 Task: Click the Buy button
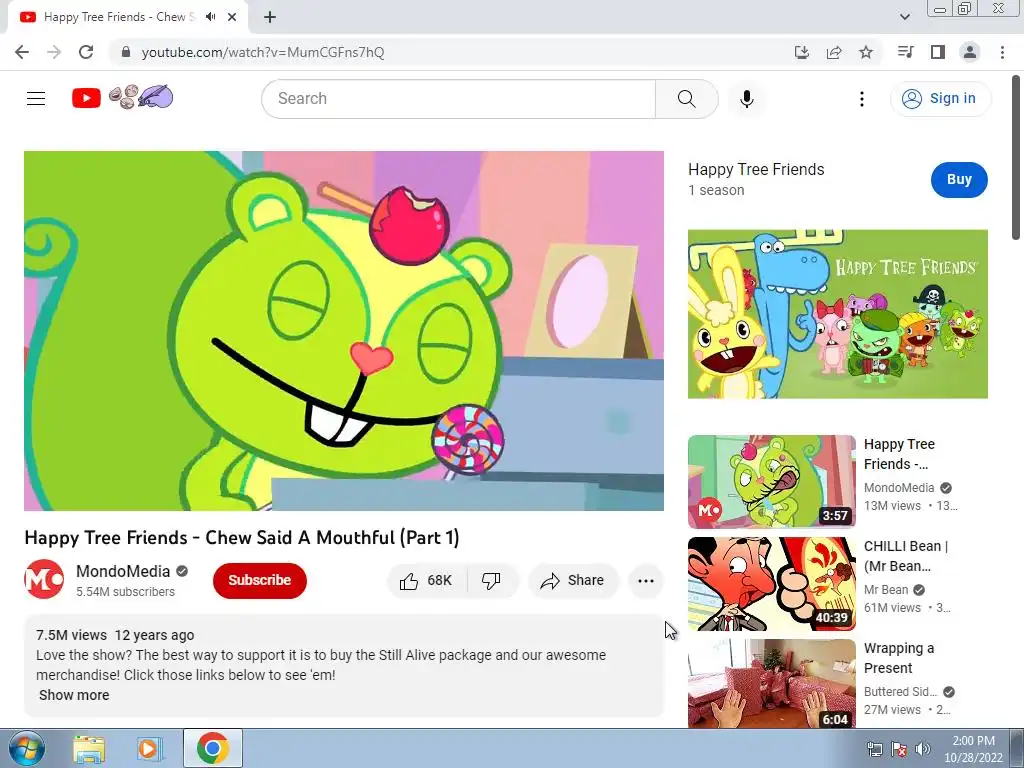point(959,180)
